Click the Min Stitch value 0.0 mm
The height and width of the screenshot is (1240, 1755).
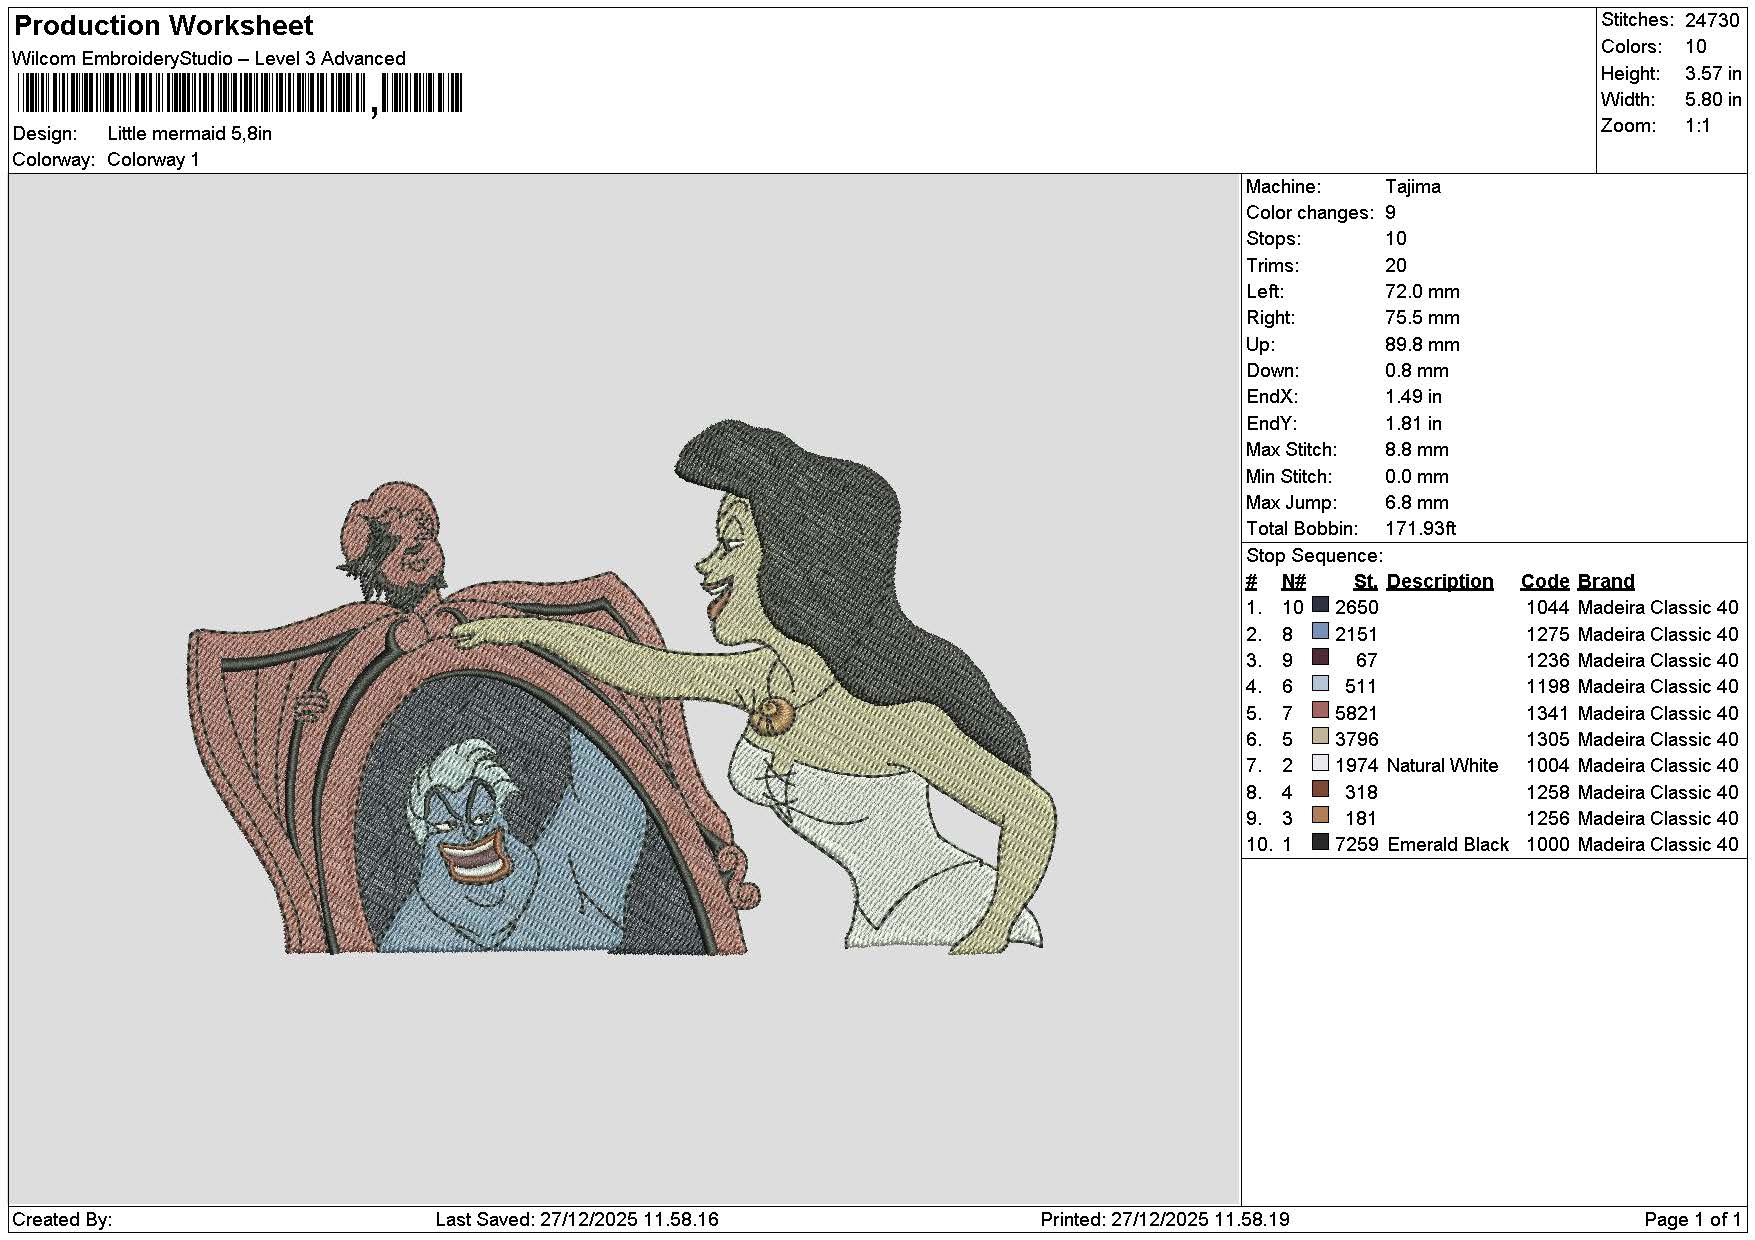1417,477
